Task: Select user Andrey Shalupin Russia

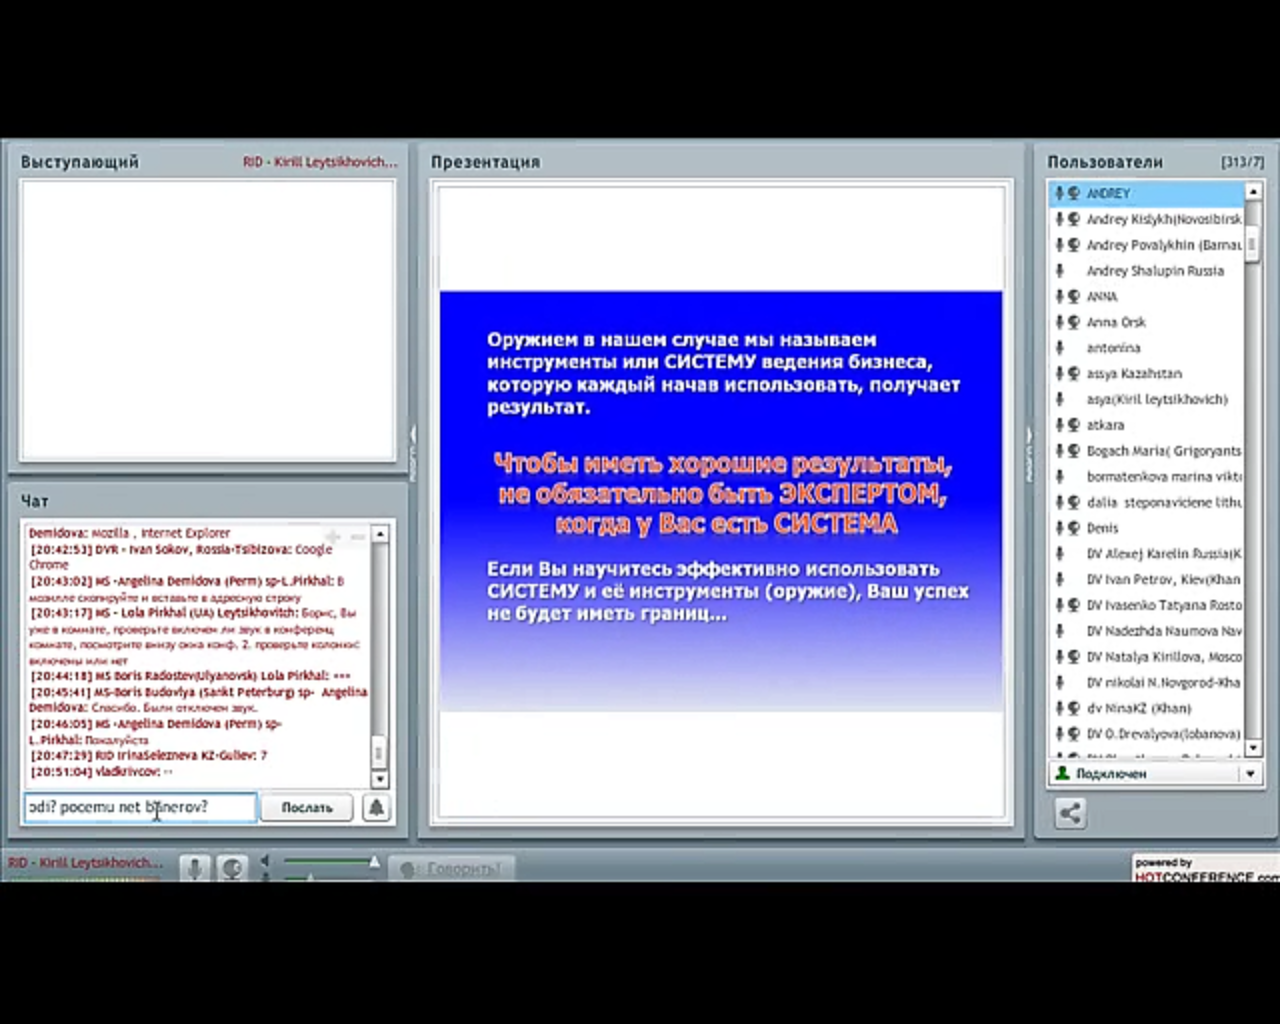Action: click(x=1146, y=271)
